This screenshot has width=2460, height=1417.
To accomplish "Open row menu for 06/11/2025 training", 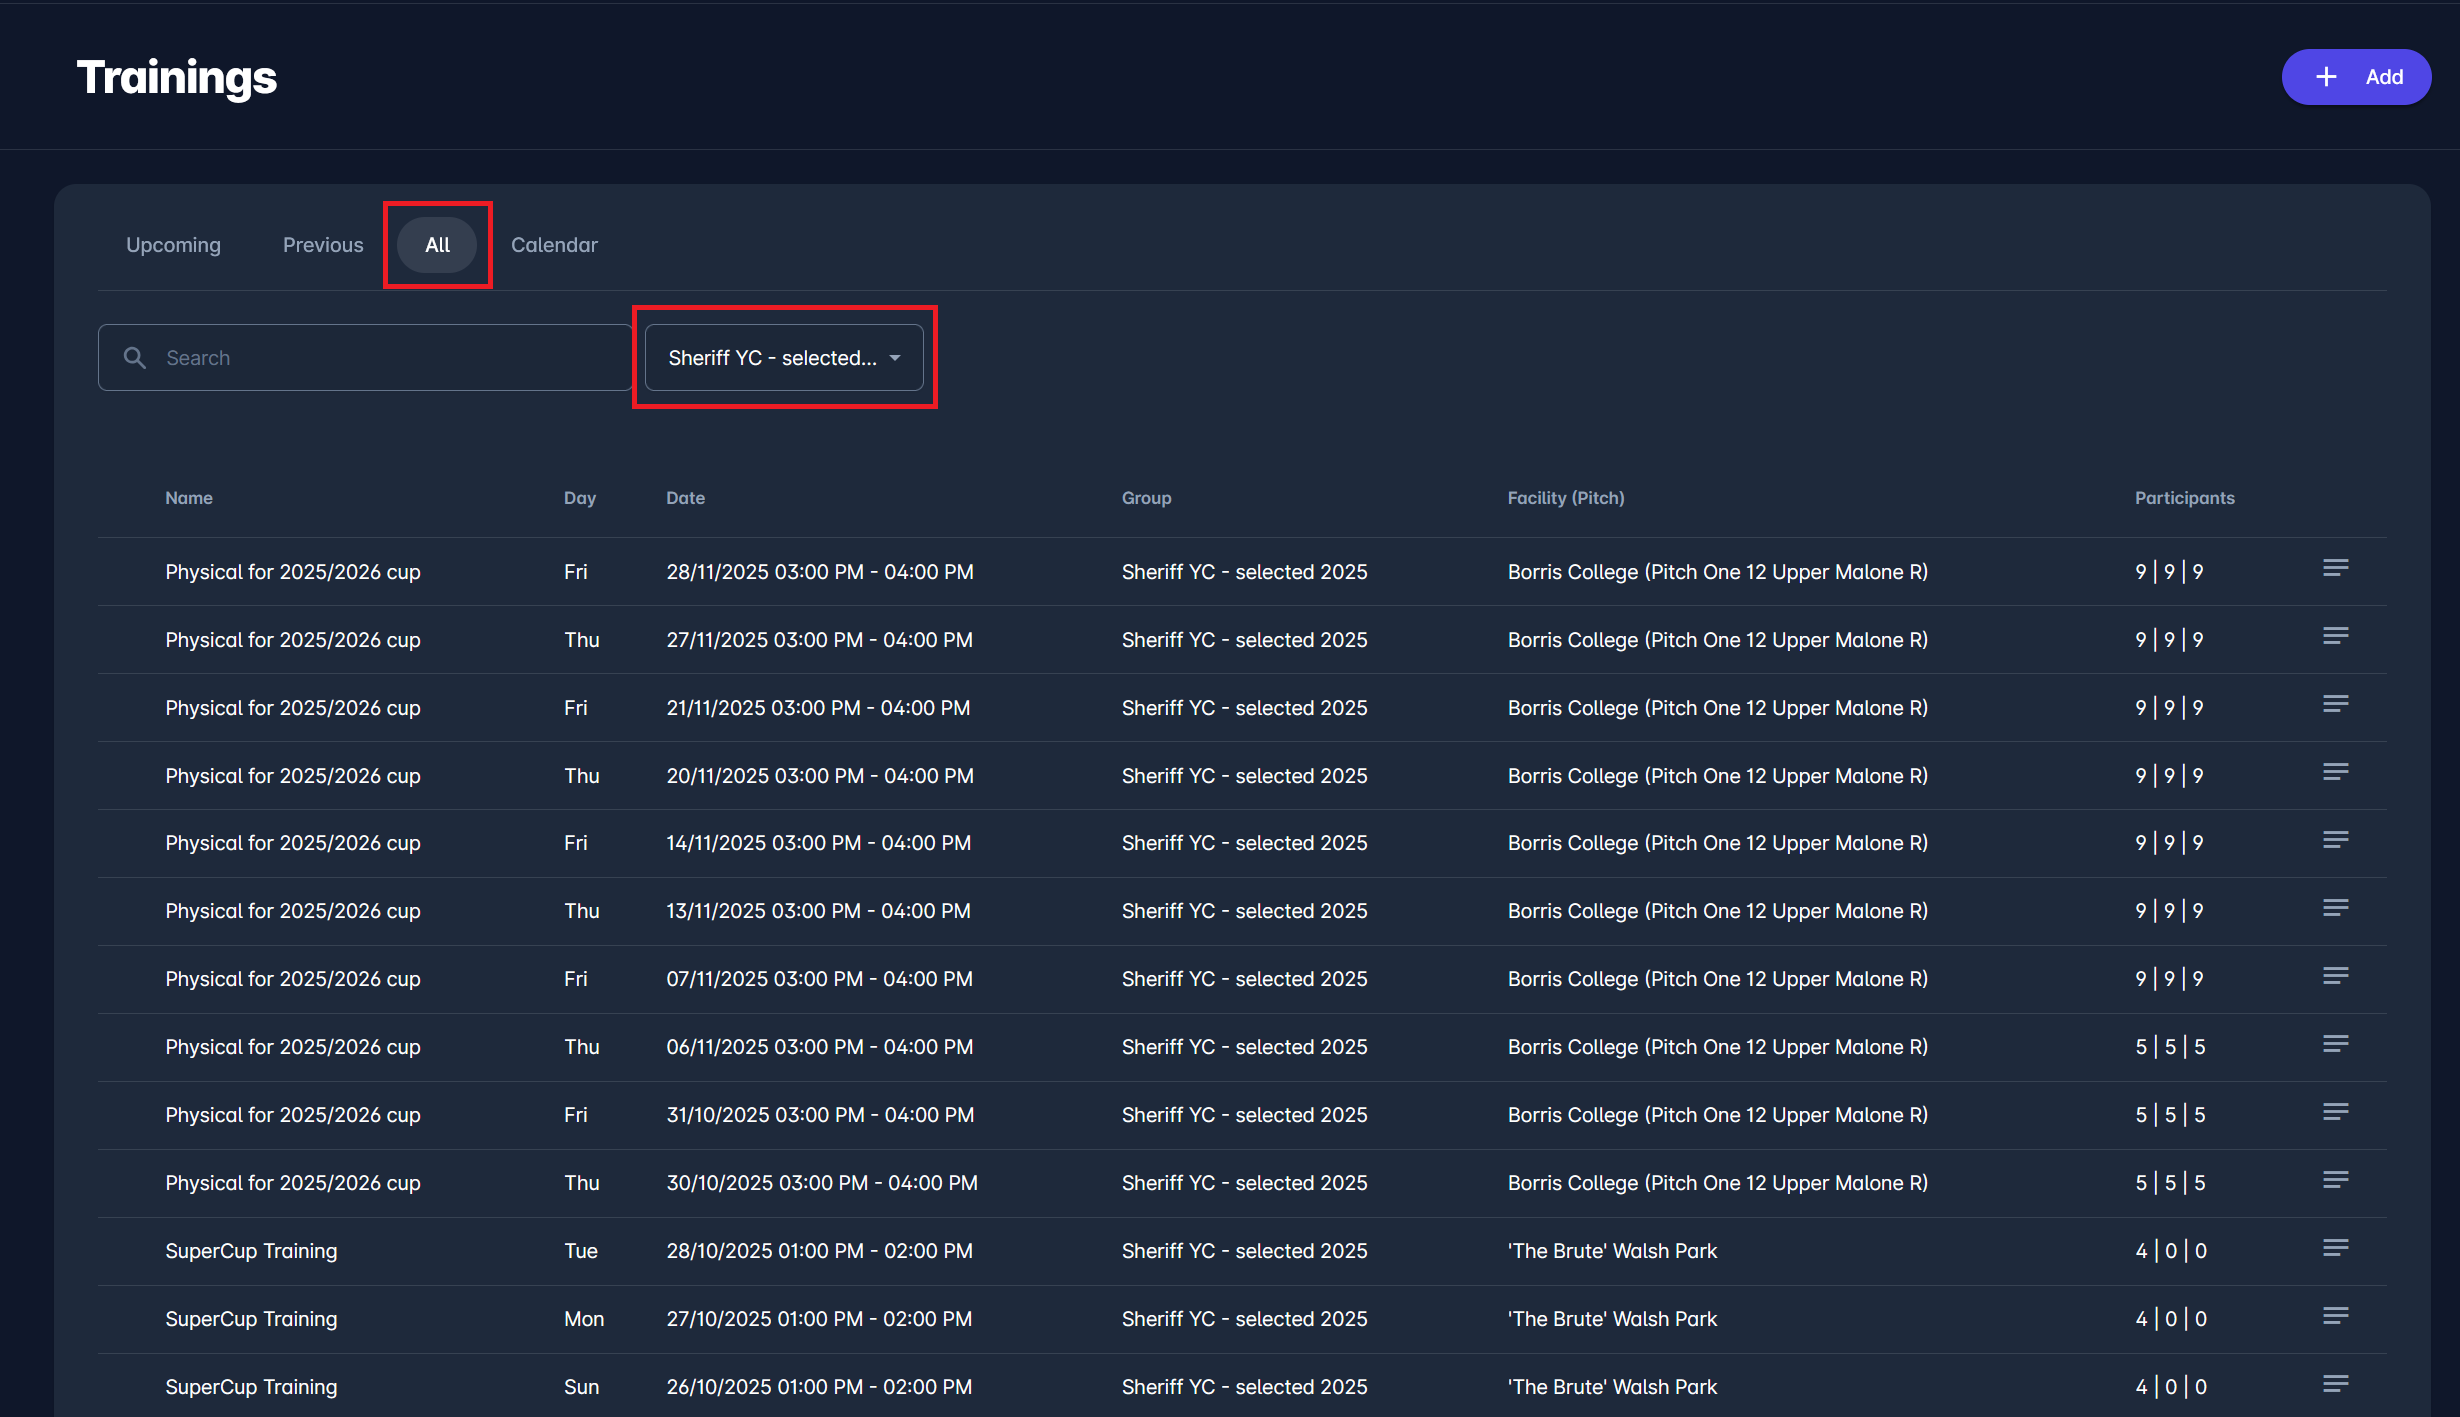I will [2335, 1045].
